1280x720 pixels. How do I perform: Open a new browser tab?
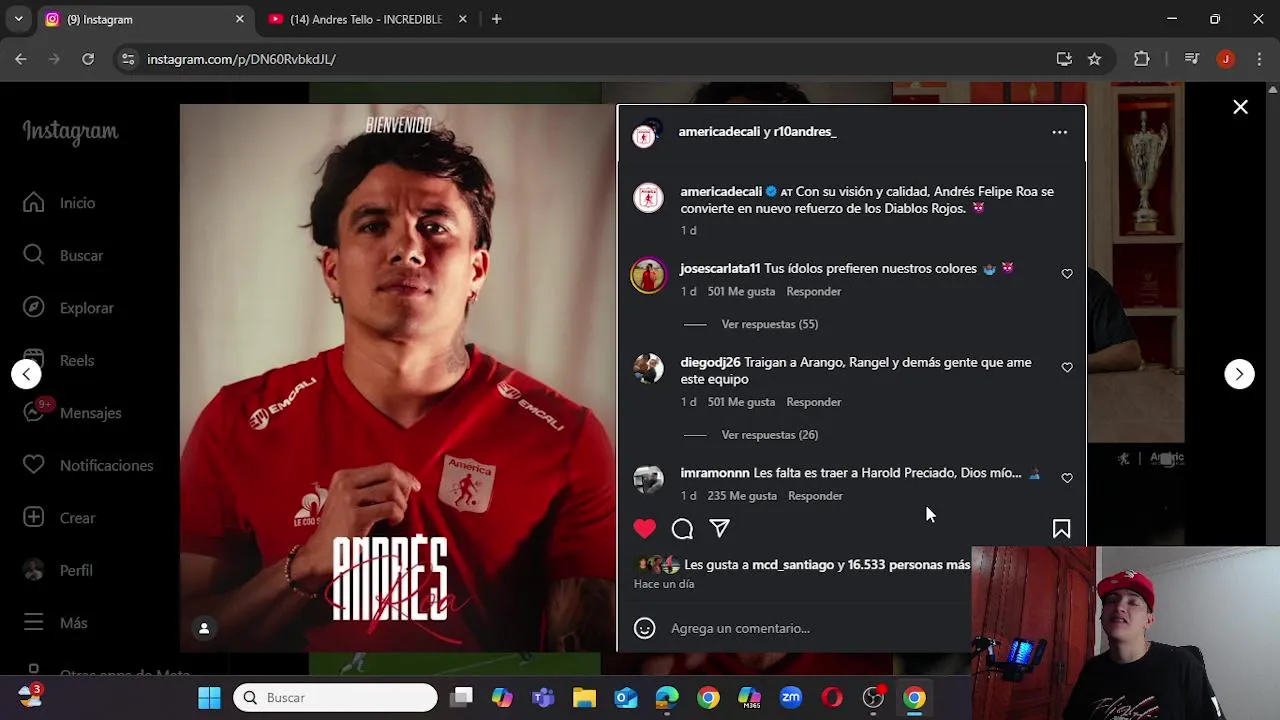coord(496,19)
